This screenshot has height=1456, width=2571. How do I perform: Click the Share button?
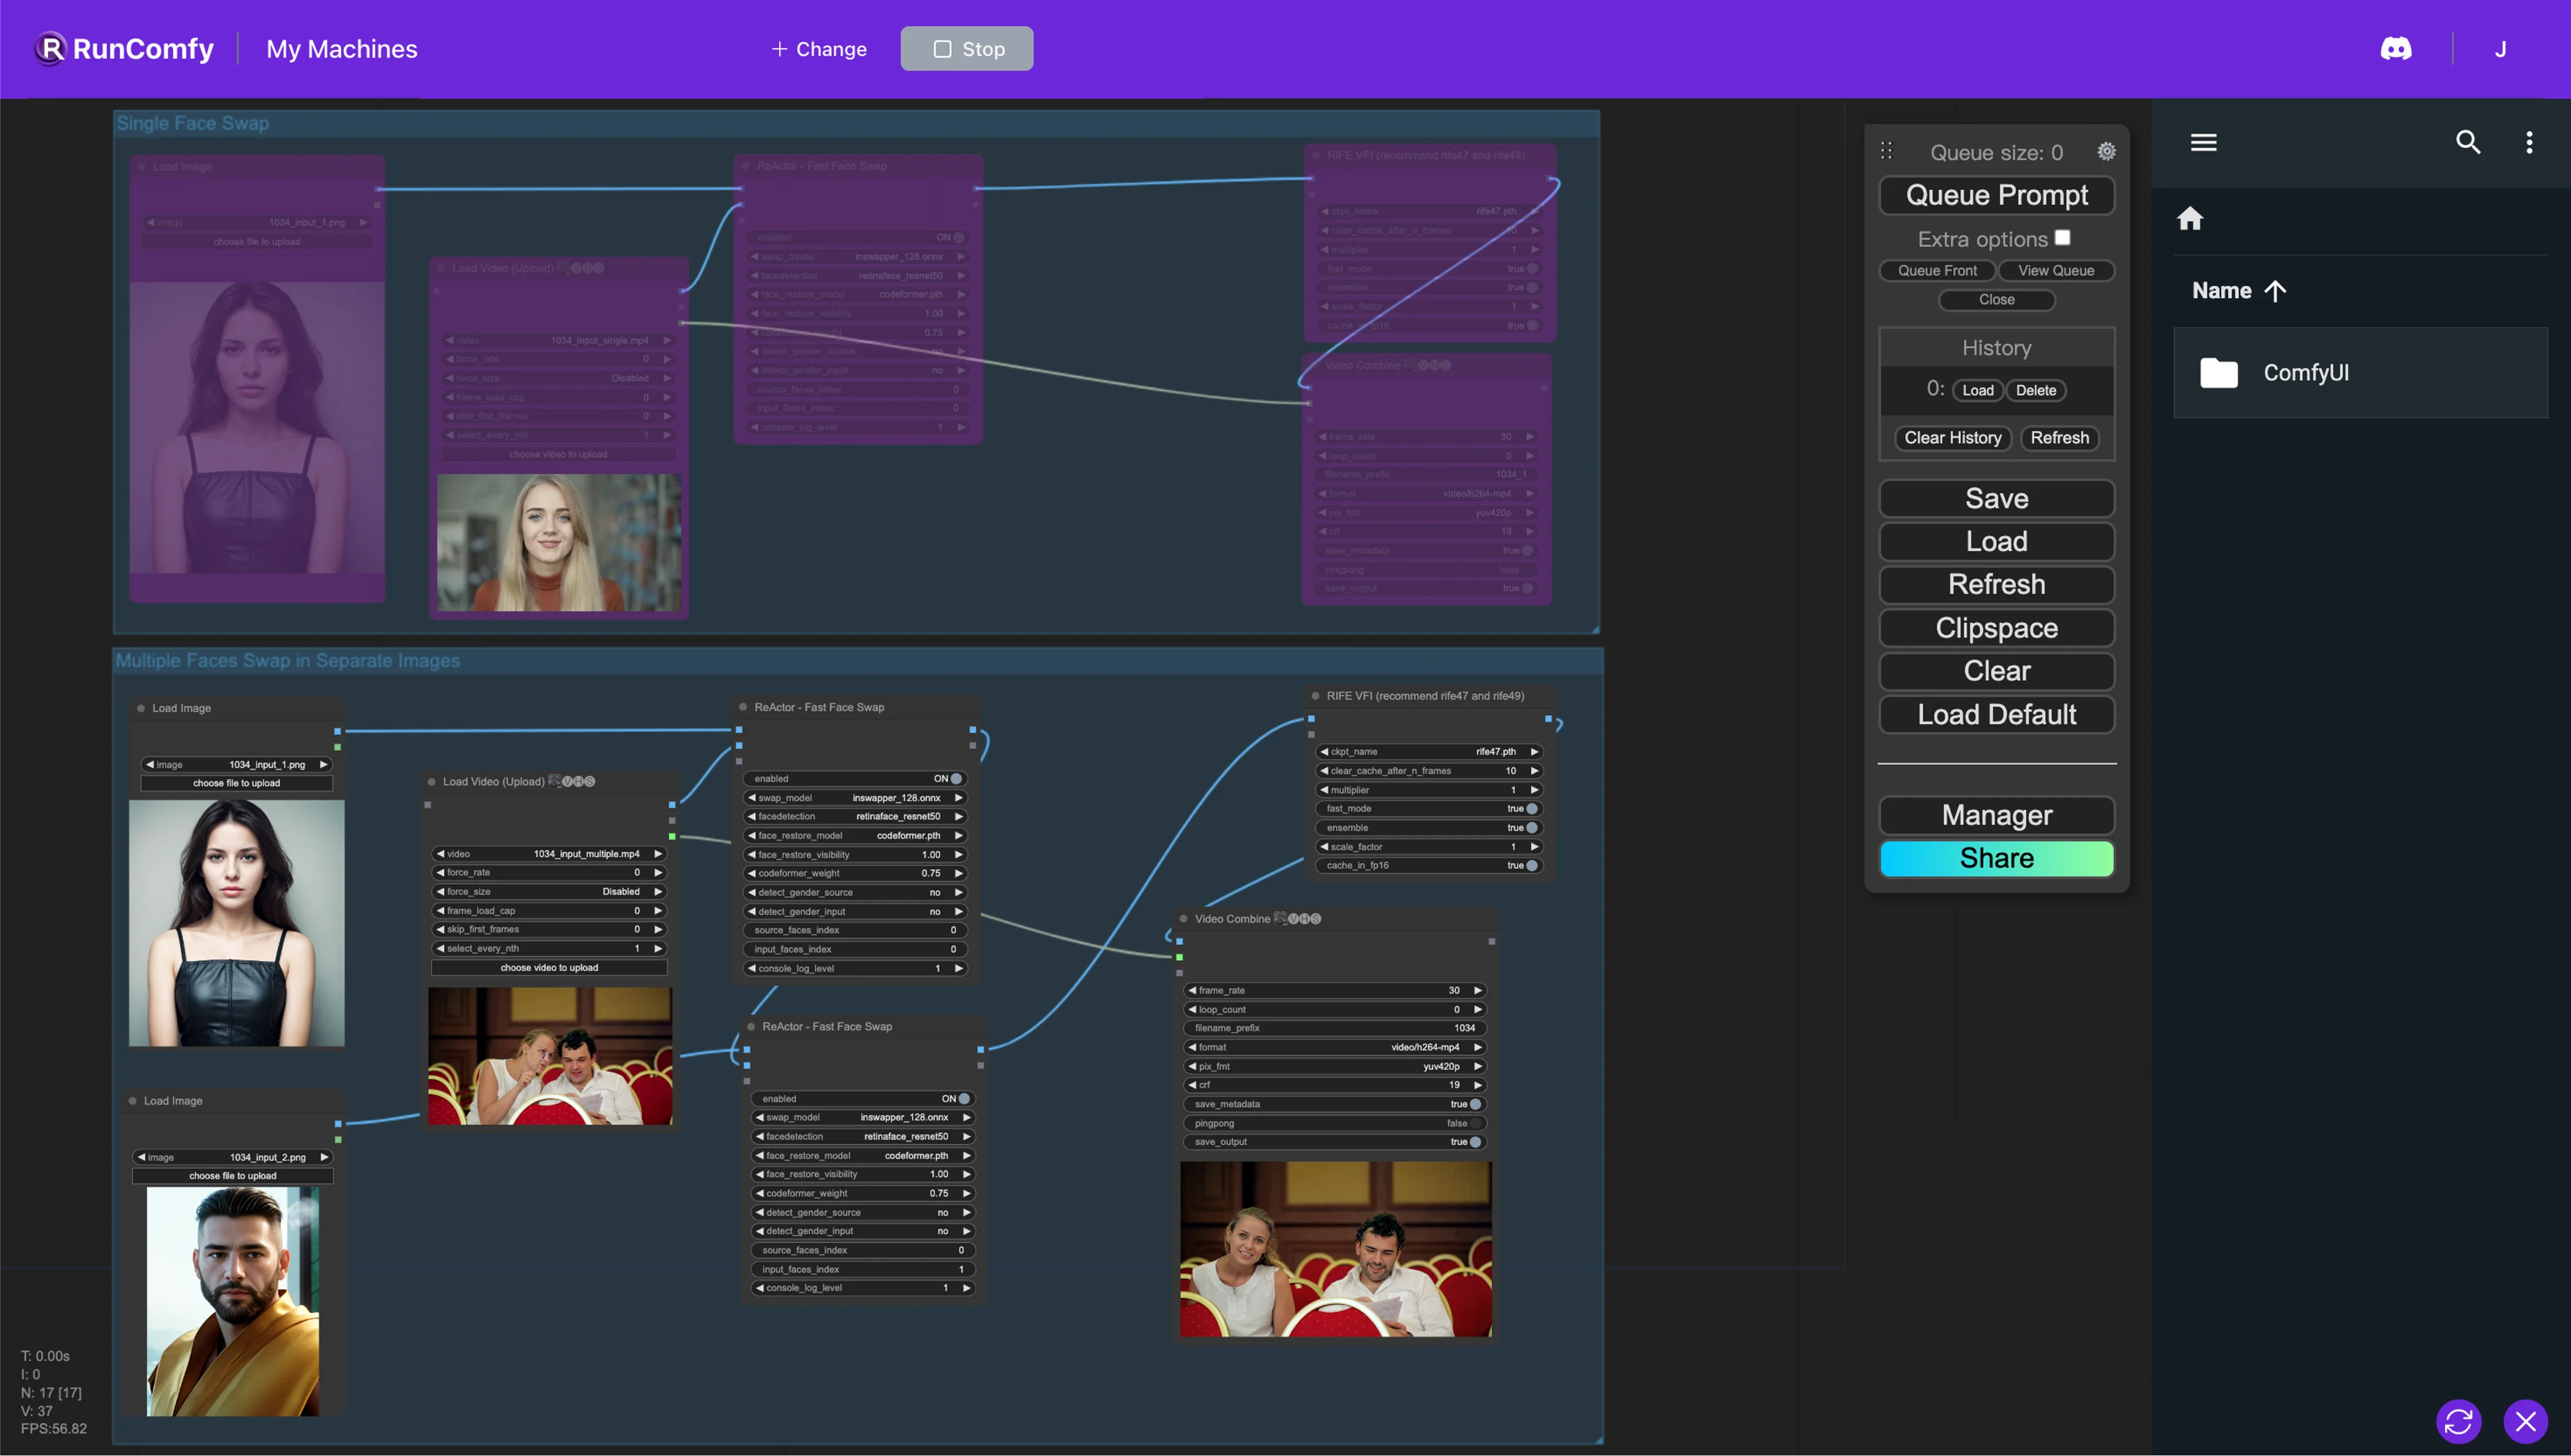point(1996,858)
